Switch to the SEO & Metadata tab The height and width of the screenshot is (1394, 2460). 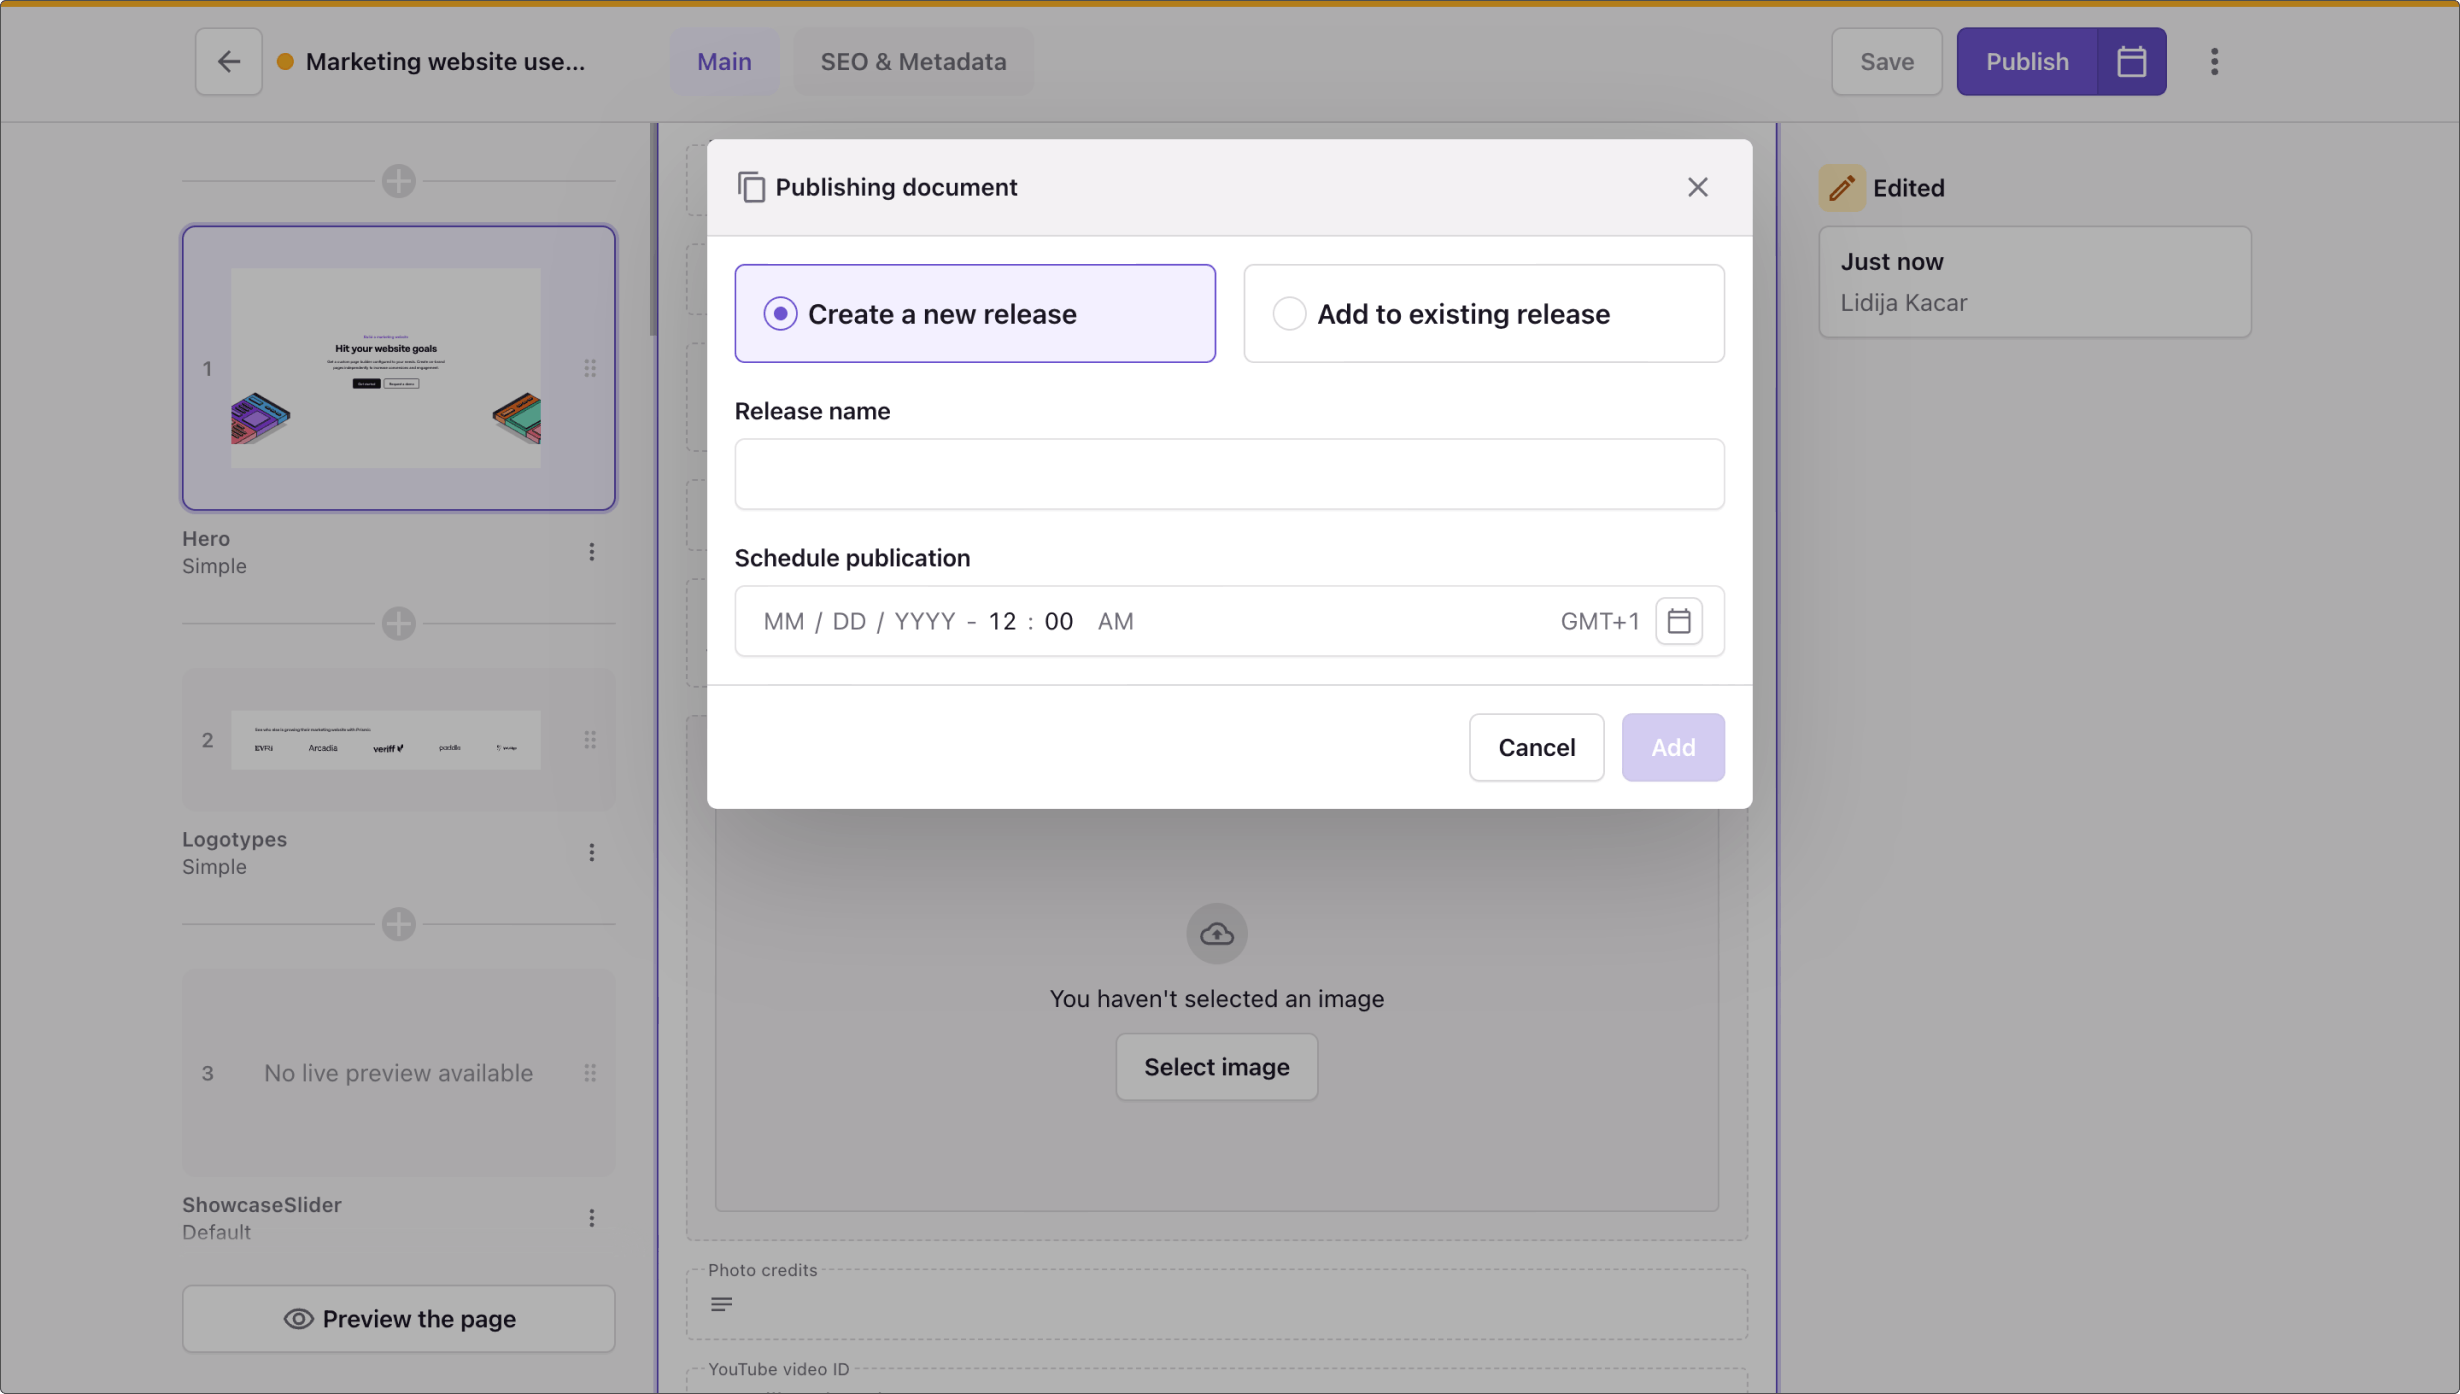[912, 62]
